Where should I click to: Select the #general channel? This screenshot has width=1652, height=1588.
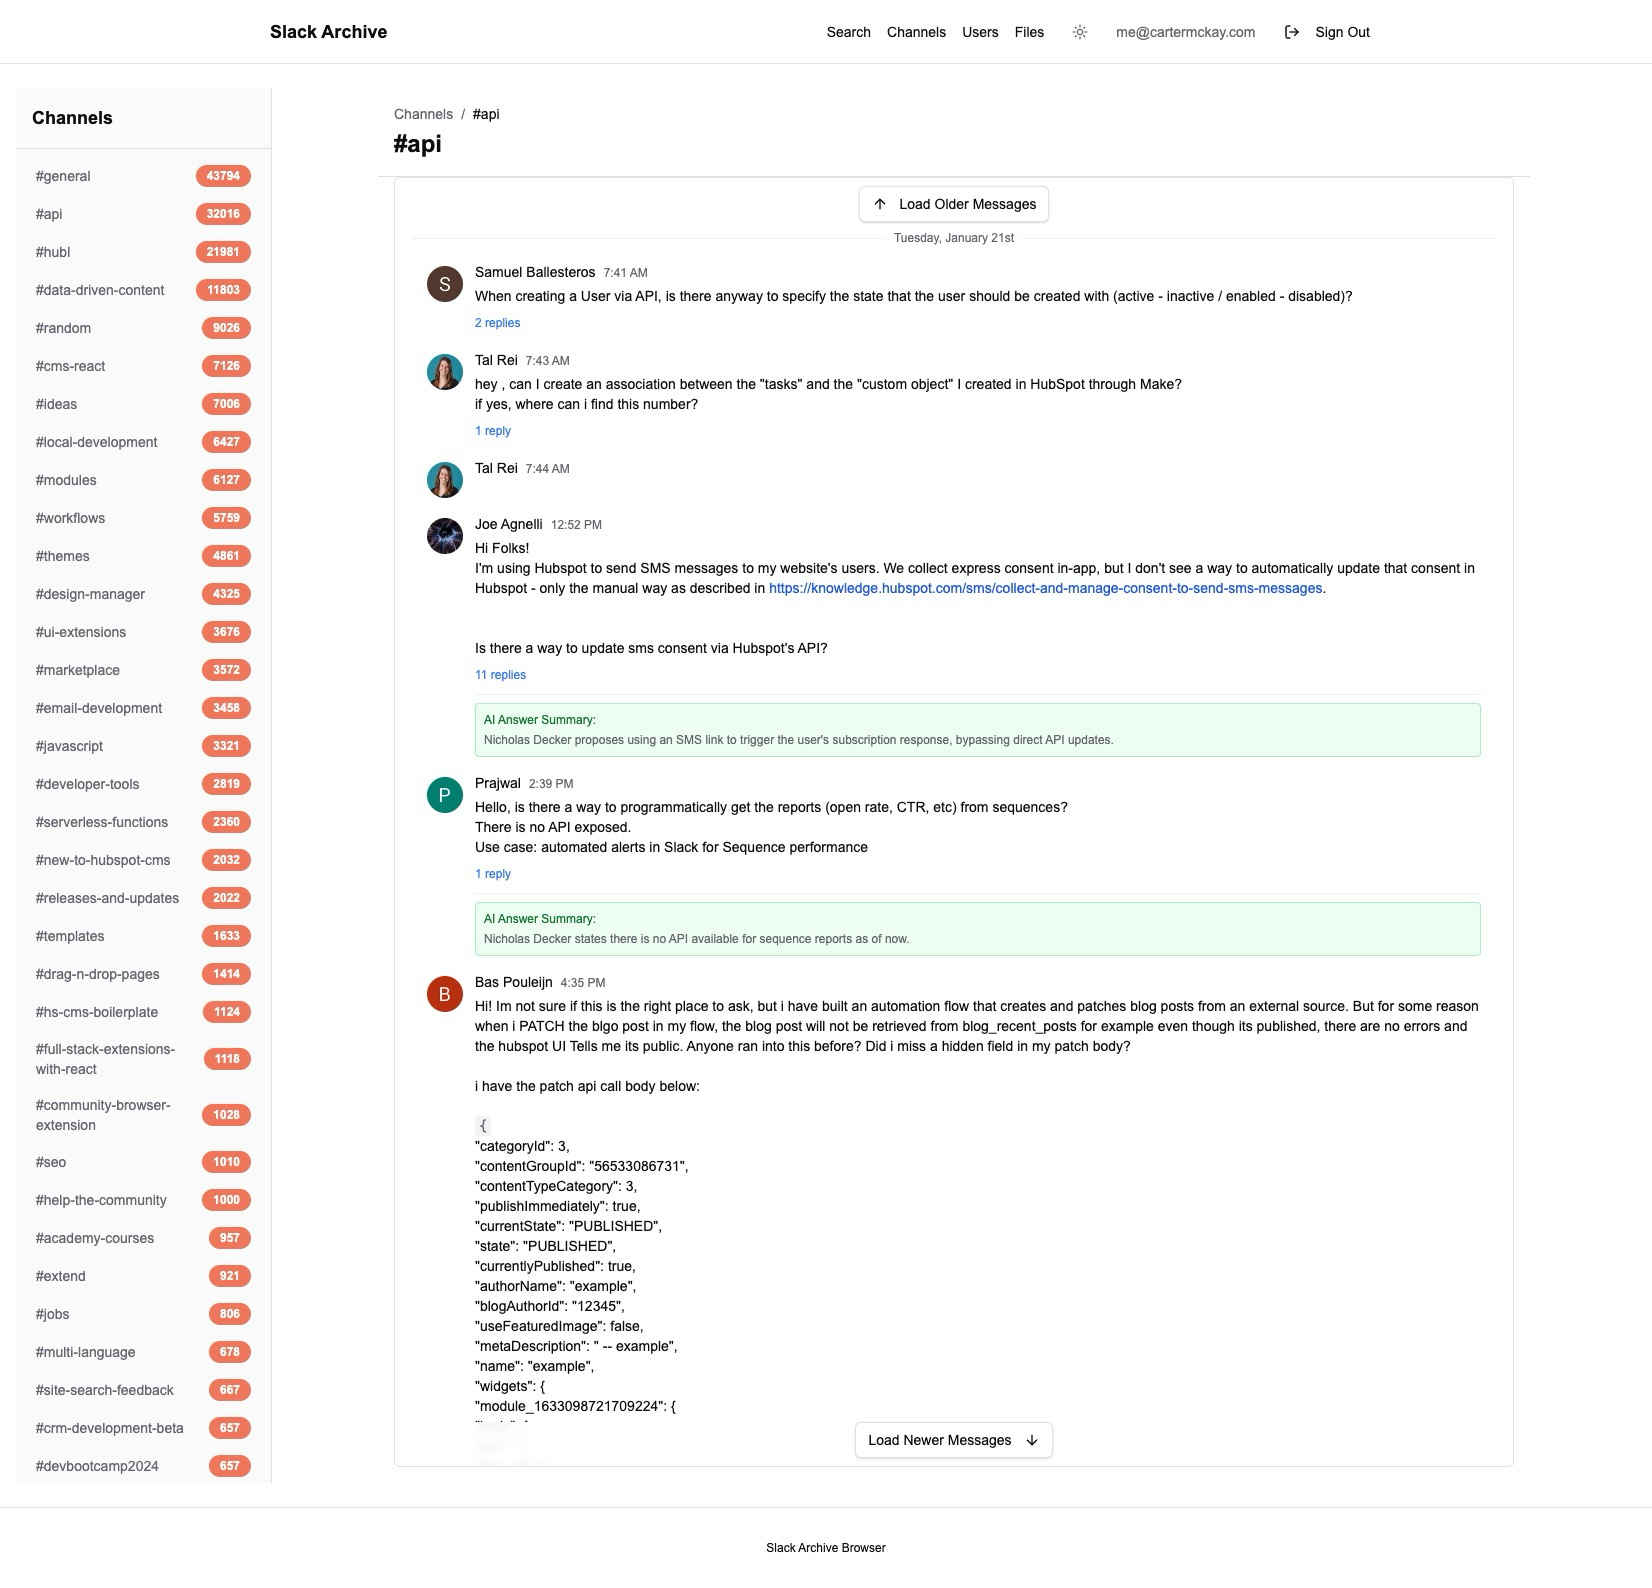click(63, 176)
